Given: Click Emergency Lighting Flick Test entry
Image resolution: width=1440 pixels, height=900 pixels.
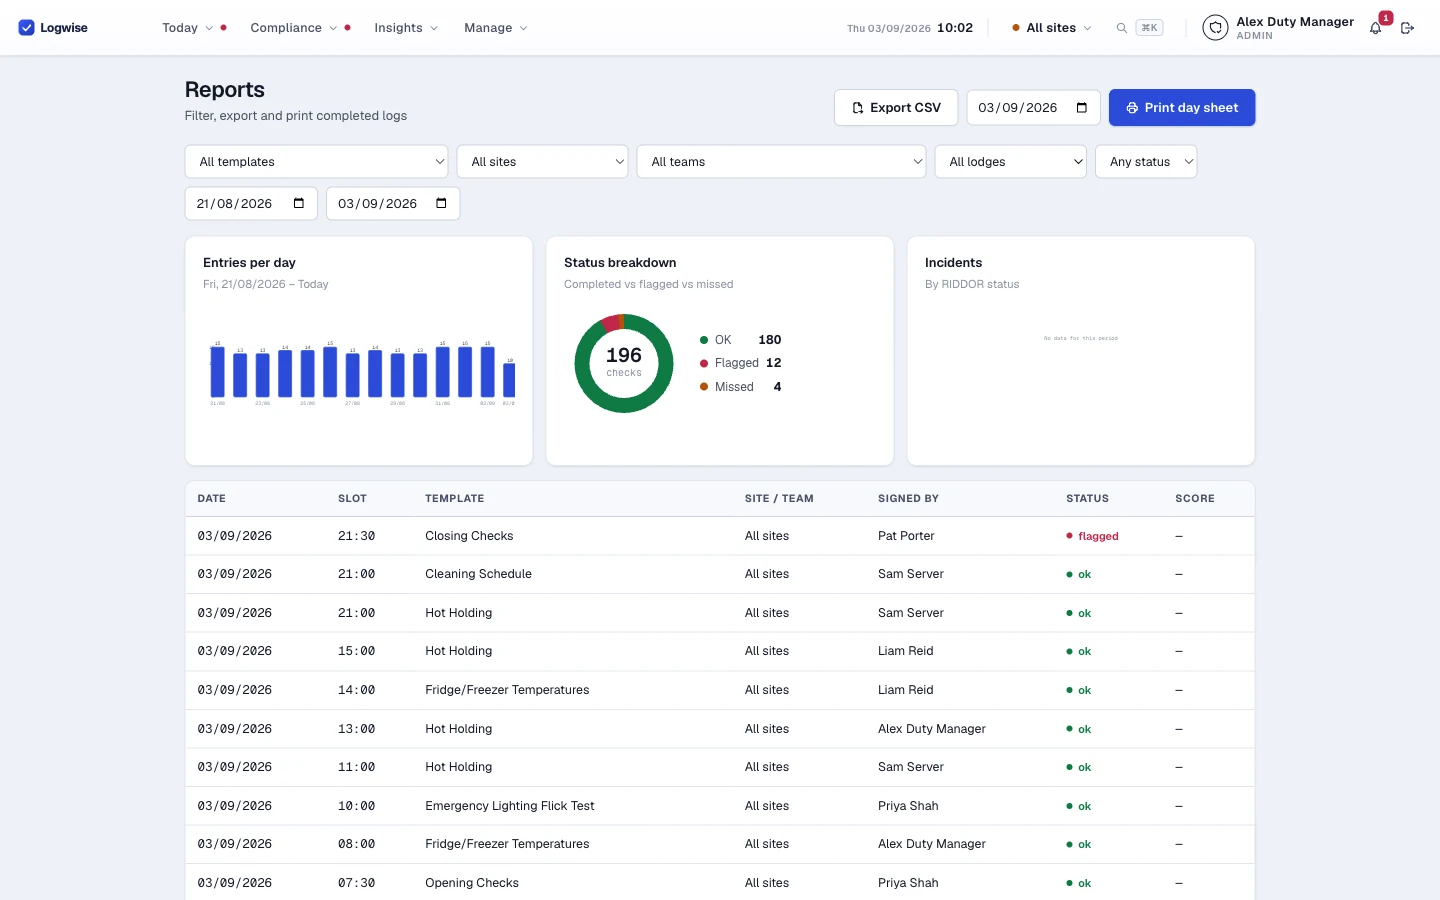Looking at the screenshot, I should point(510,806).
